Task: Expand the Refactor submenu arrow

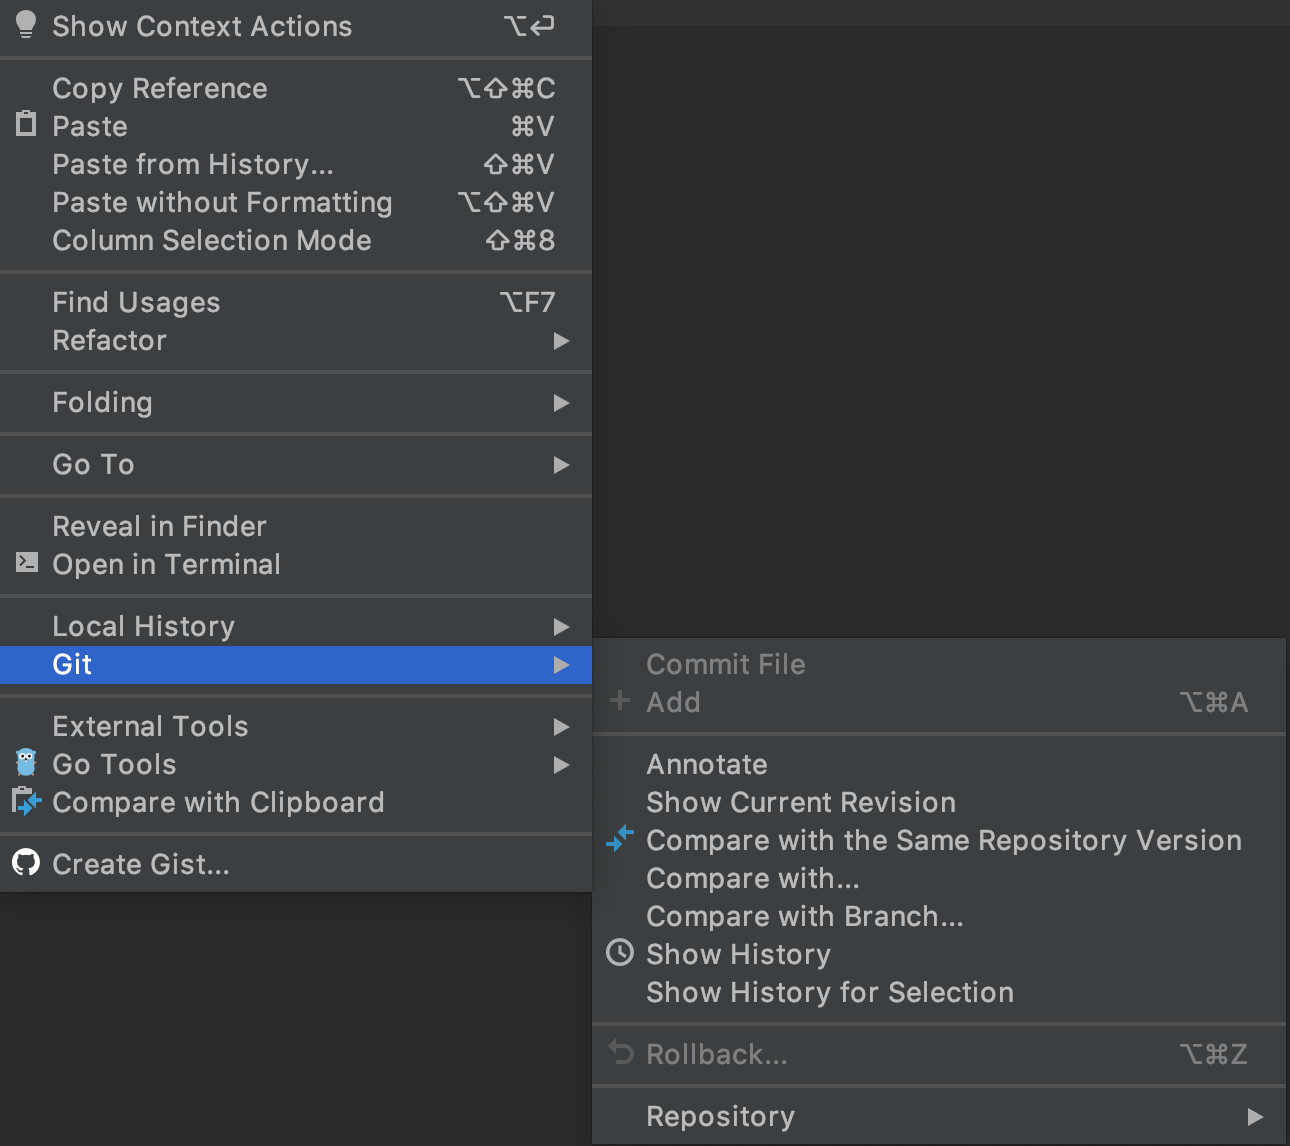Action: 561,341
